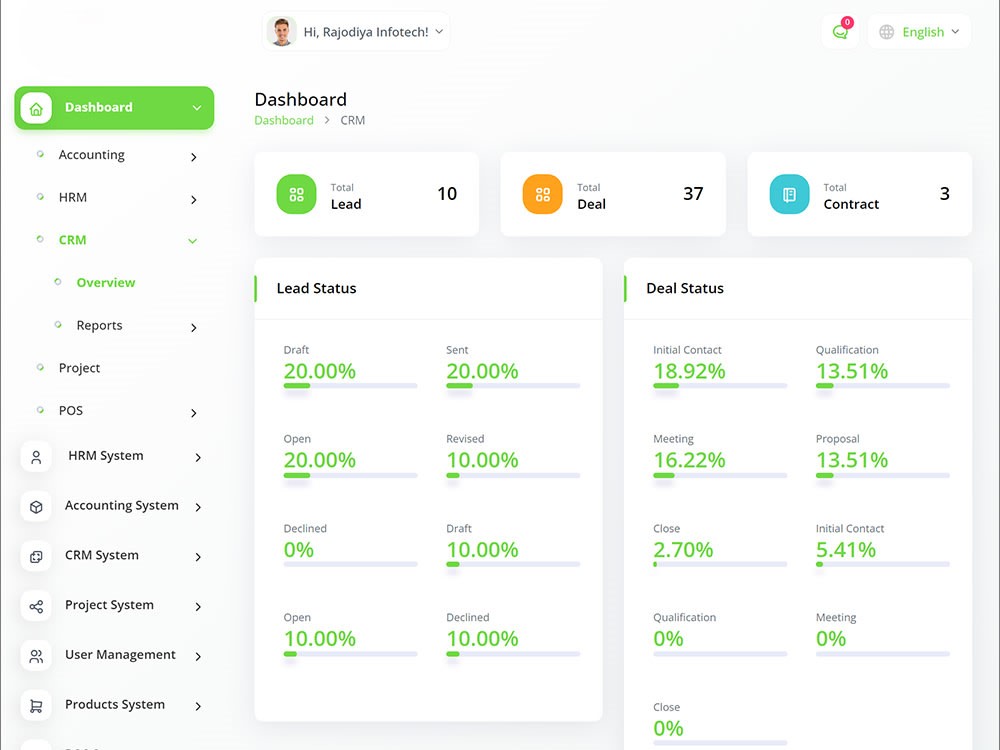Click the Lead Status heading

point(316,288)
